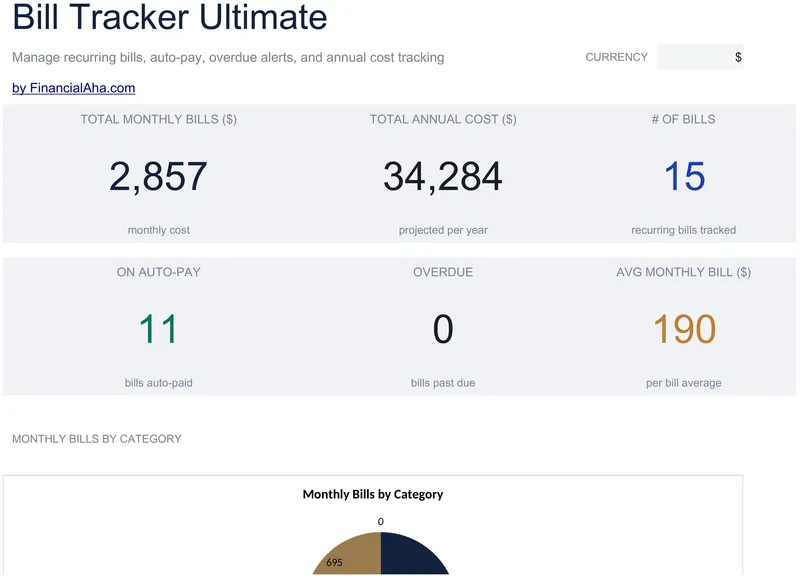Select the green 11 auto-pay value

point(159,329)
